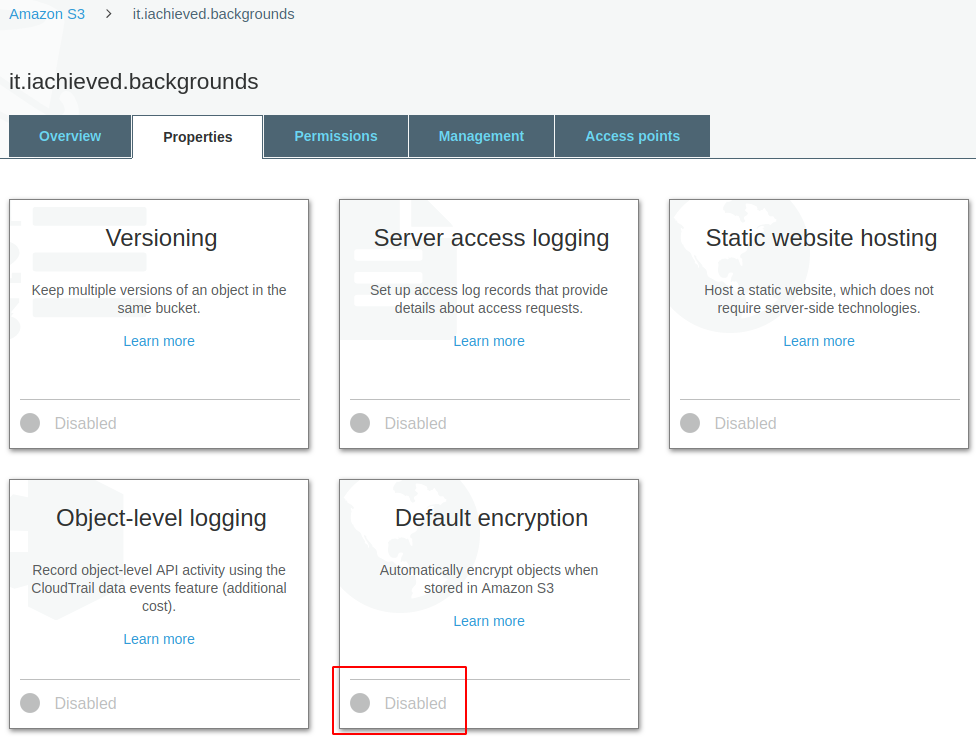
Task: Click Disabled text under Static website hosting
Action: (745, 423)
